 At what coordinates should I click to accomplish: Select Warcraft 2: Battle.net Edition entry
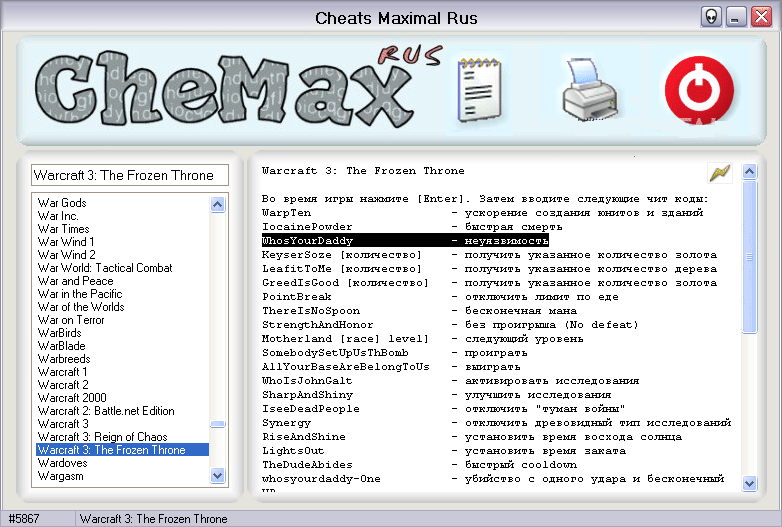[106, 411]
